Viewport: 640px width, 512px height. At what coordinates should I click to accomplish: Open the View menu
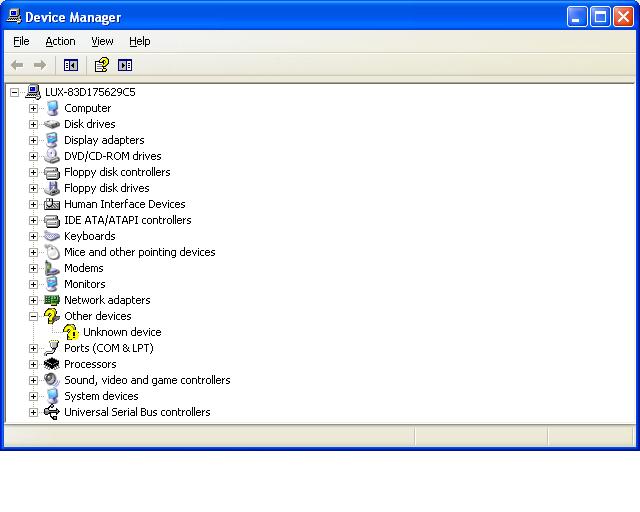point(102,41)
